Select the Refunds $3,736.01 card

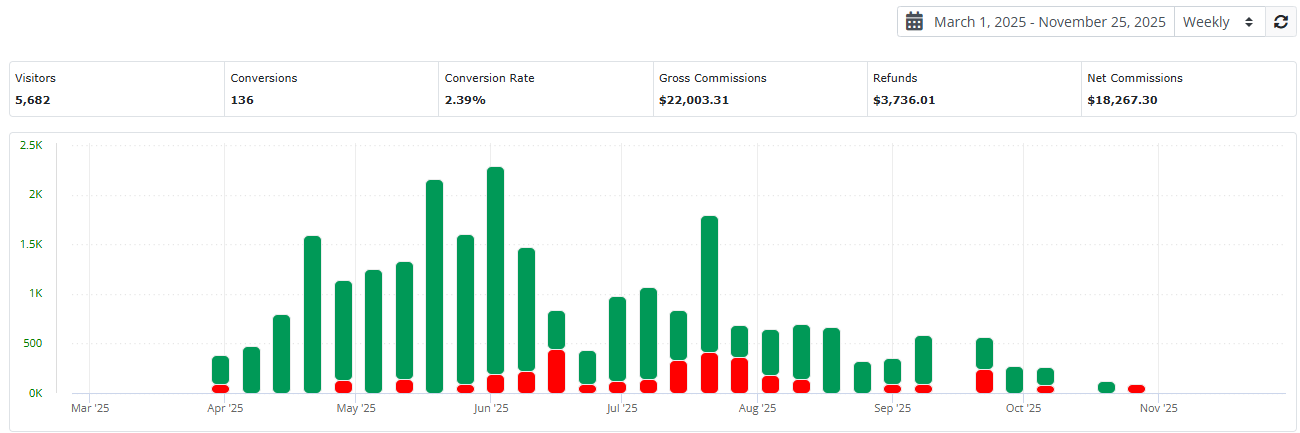pos(973,89)
